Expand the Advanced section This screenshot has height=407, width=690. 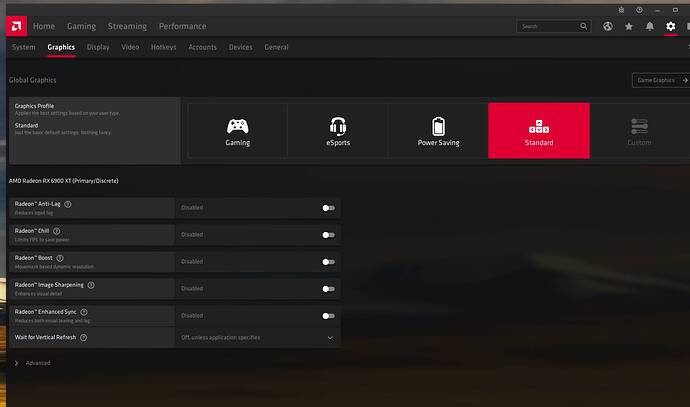[x=33, y=363]
